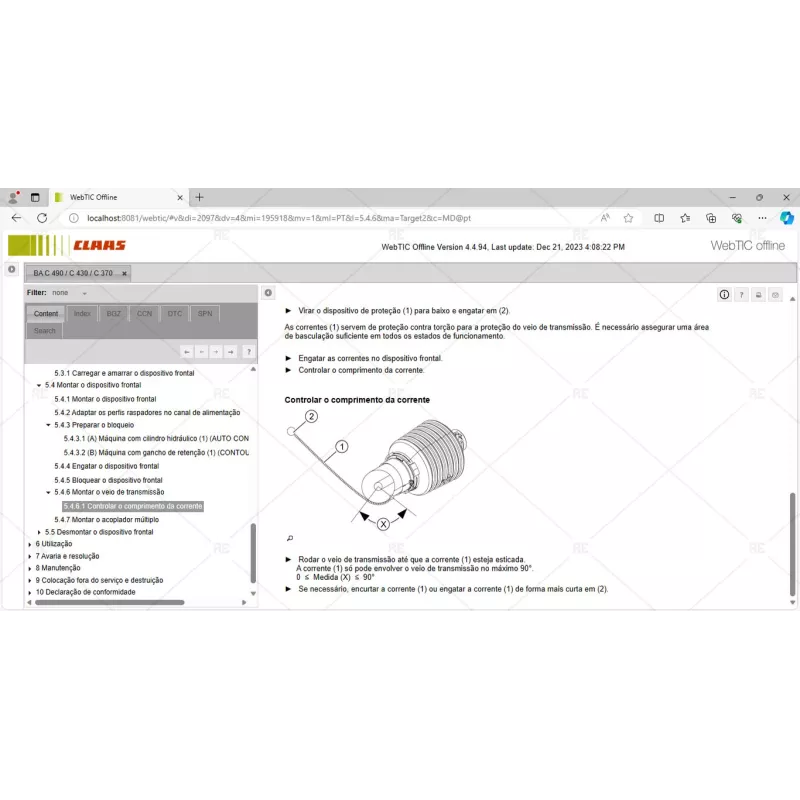Open the Search tab in the left panel

43,330
